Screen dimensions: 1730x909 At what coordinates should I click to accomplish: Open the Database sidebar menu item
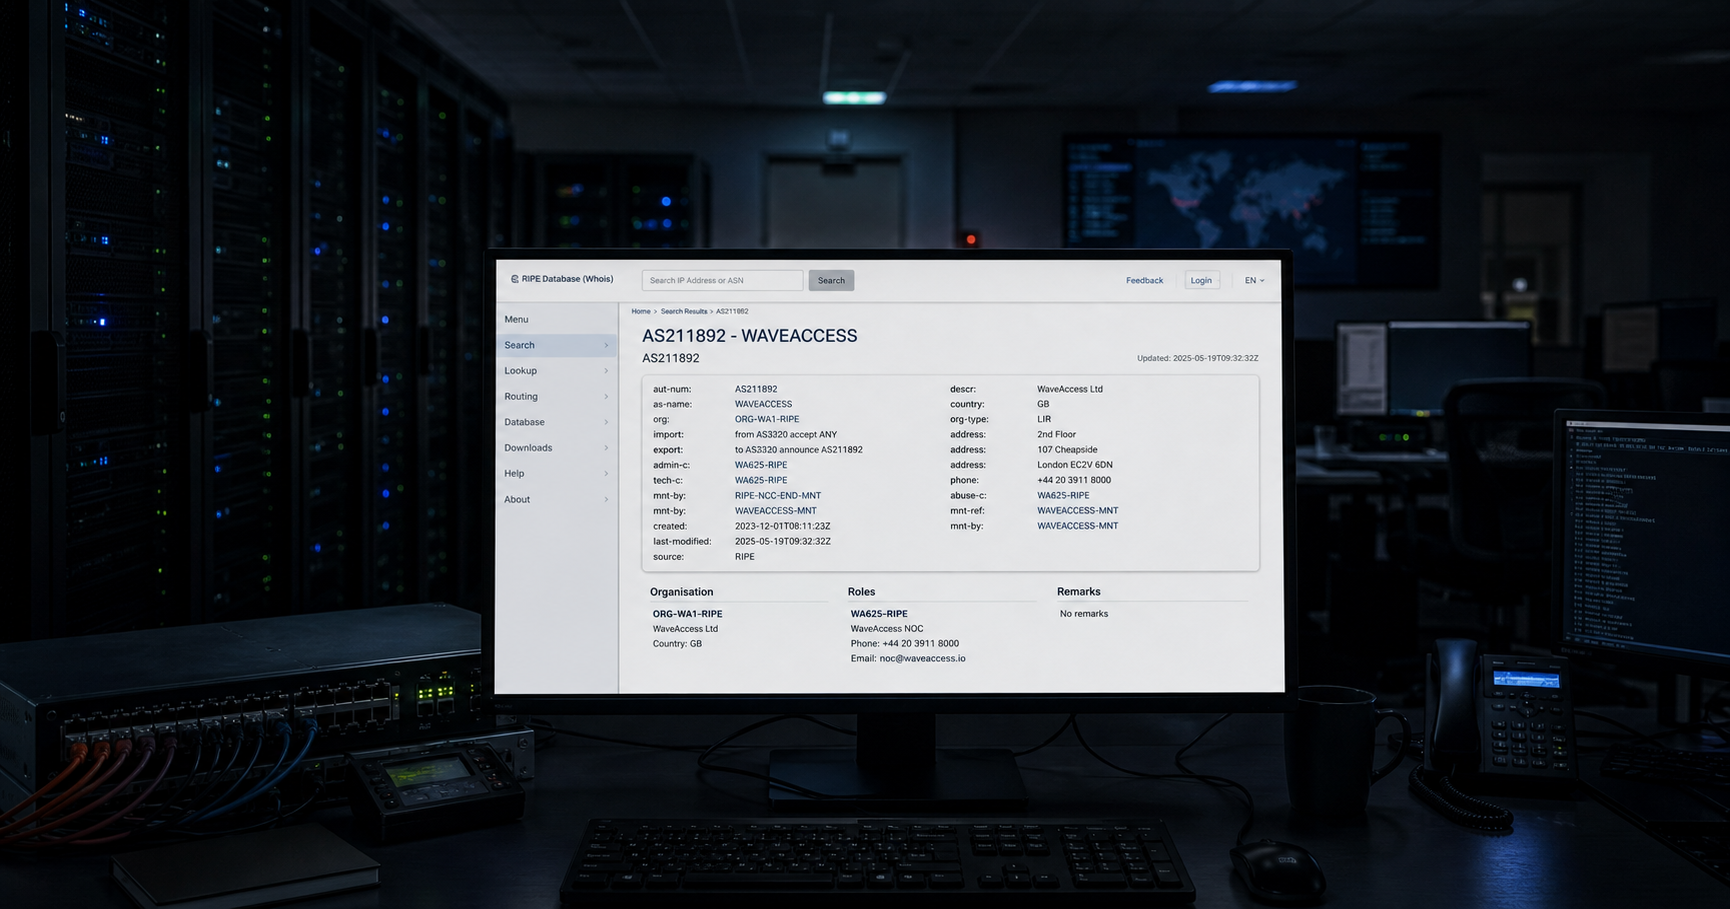coord(556,422)
